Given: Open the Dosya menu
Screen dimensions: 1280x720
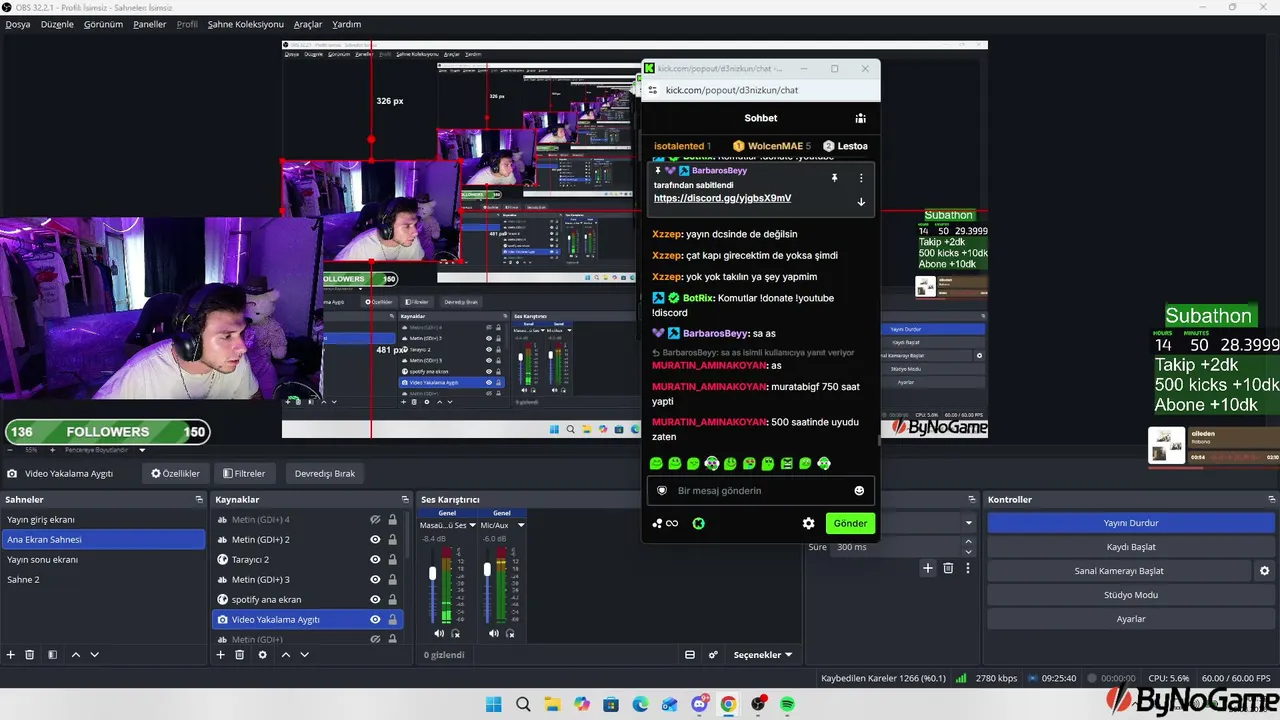Looking at the screenshot, I should [x=18, y=24].
